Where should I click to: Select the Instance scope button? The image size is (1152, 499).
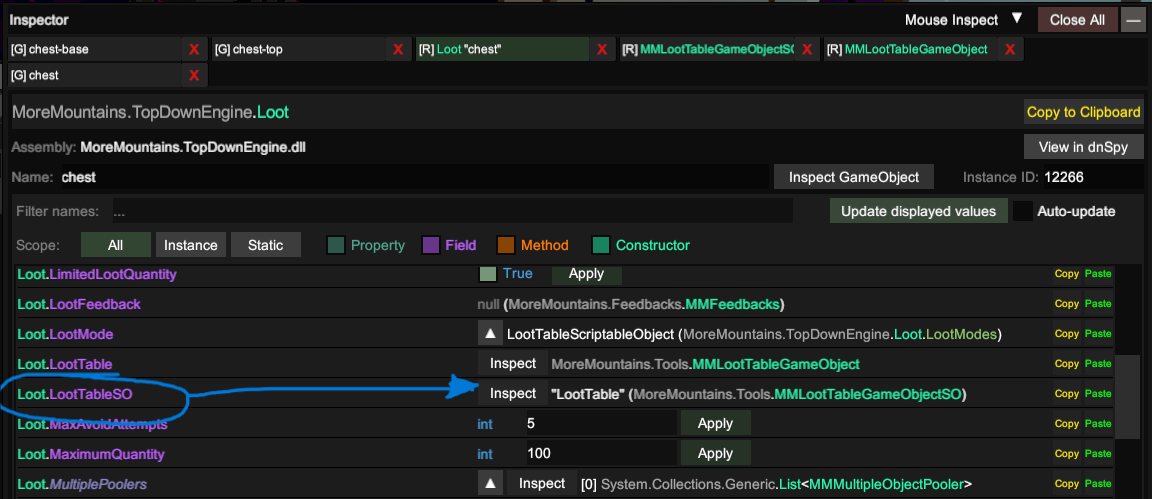pos(190,245)
